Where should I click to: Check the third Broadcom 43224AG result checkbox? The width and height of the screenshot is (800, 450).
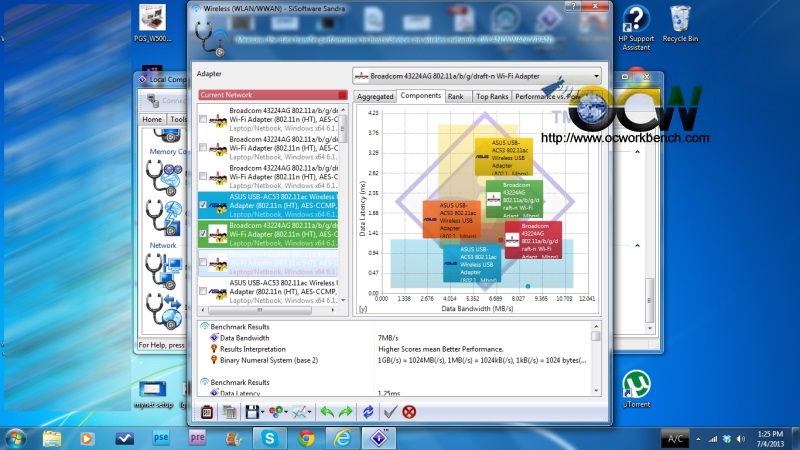pyautogui.click(x=203, y=176)
